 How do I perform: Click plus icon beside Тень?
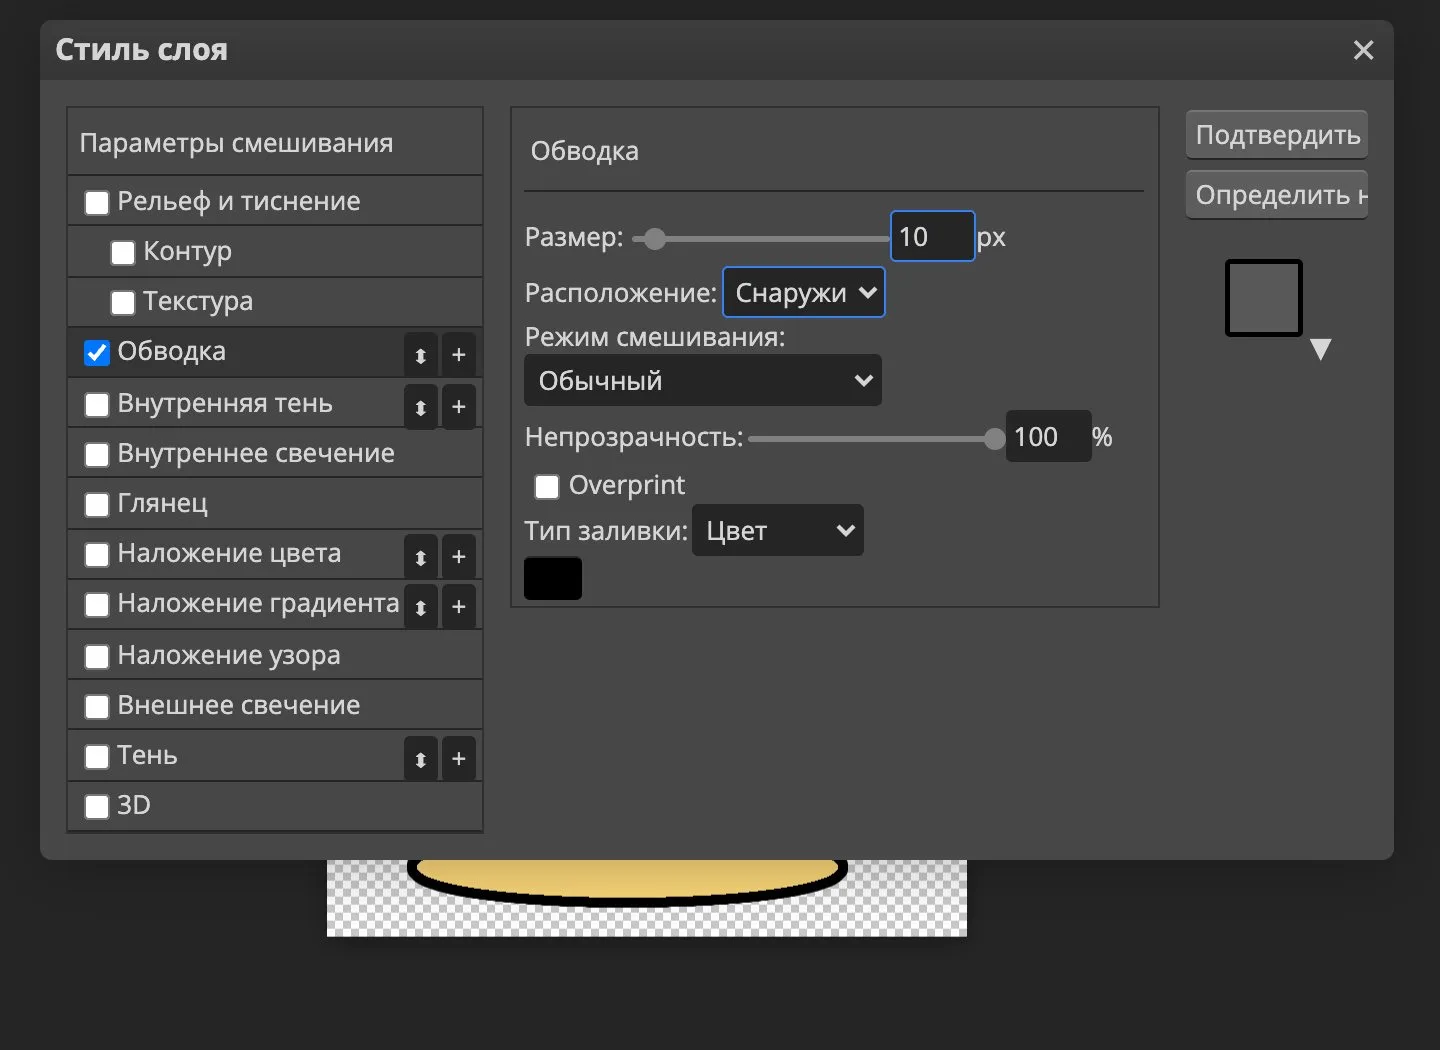(459, 759)
